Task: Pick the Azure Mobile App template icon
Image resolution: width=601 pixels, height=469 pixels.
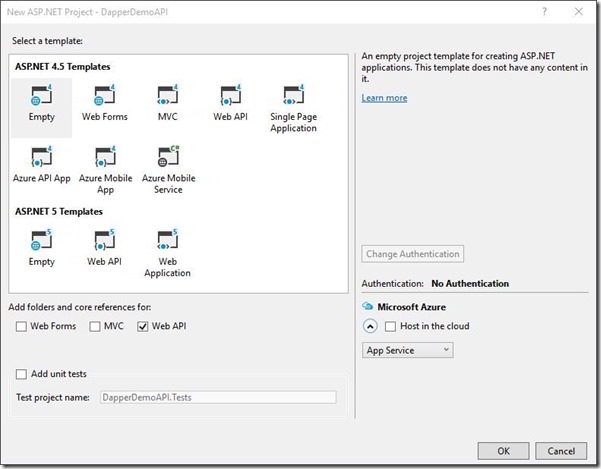Action: click(105, 156)
